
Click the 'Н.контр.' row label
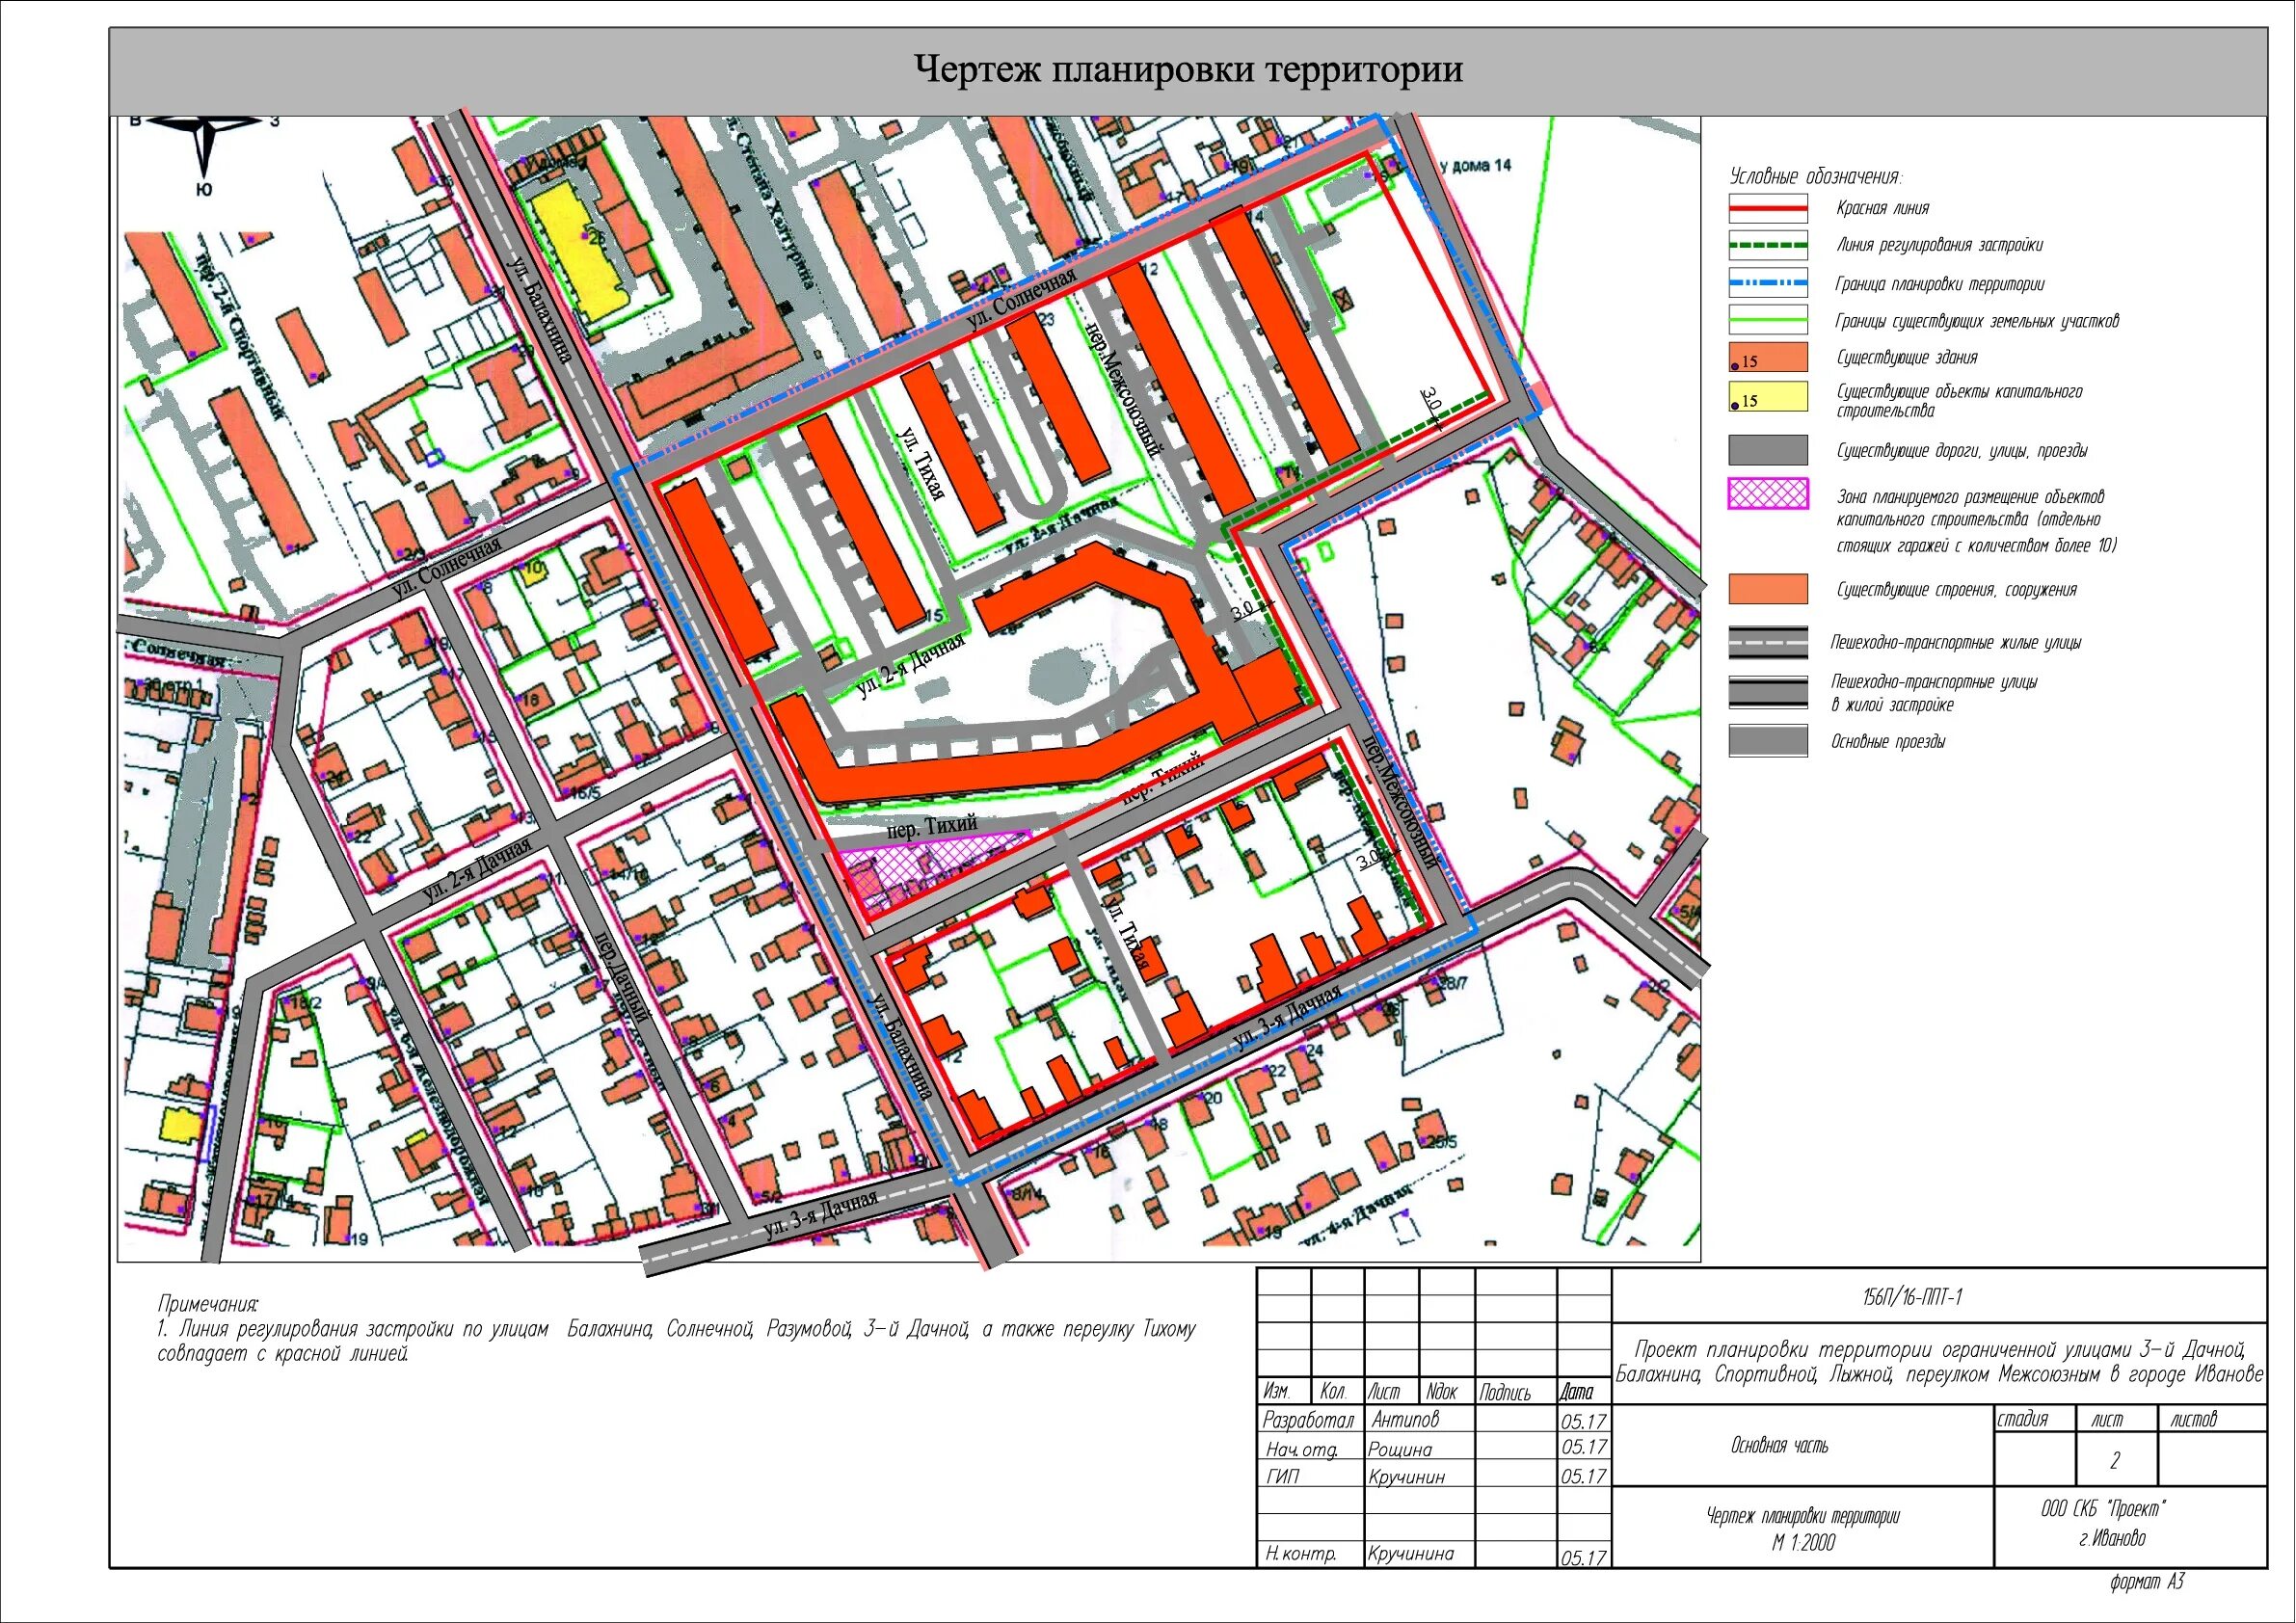tap(1300, 1554)
